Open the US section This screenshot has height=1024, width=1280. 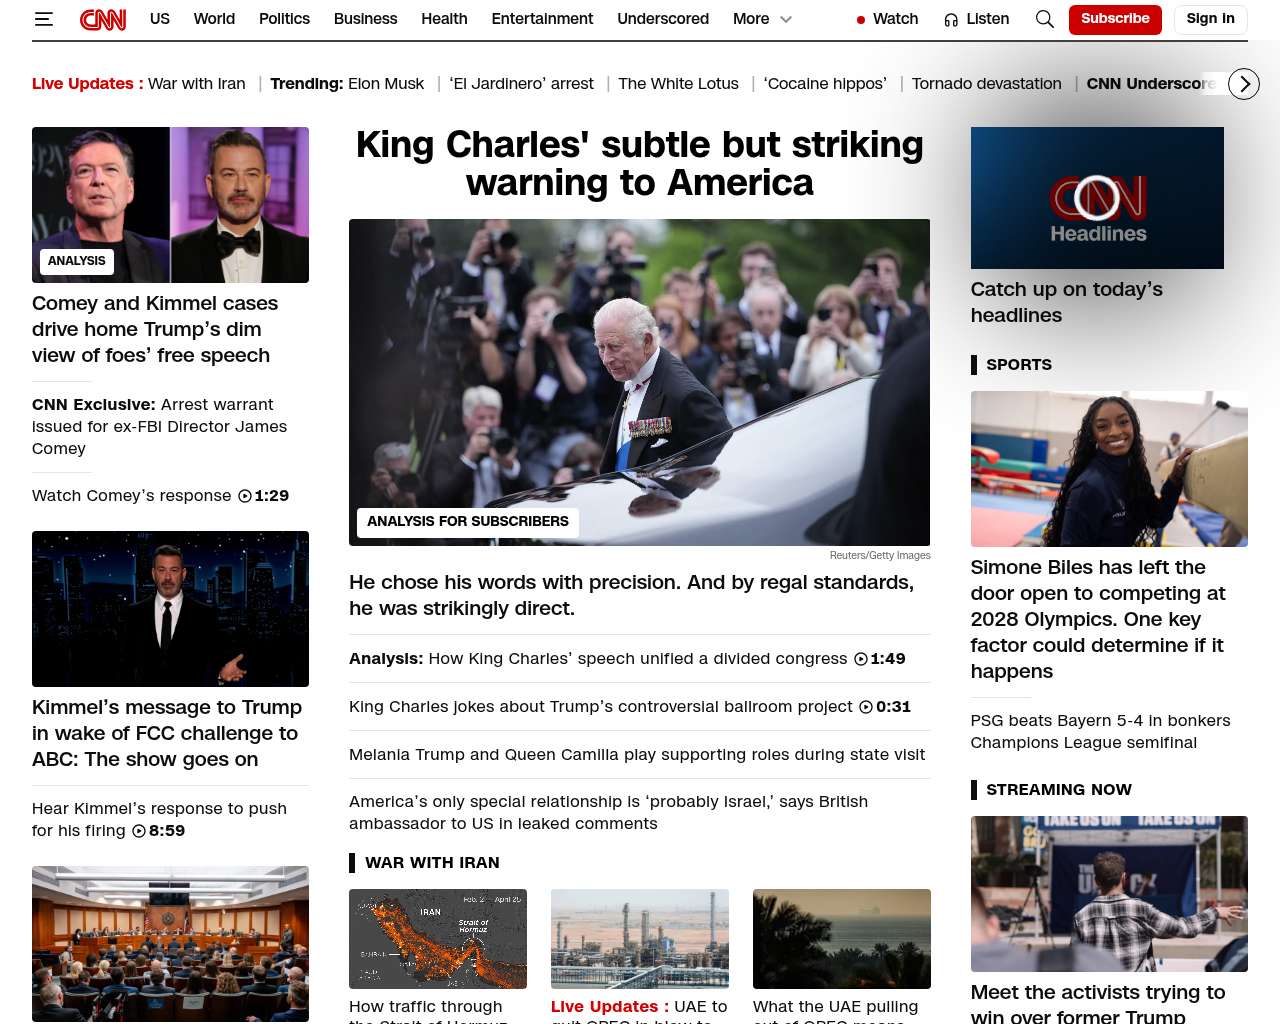point(160,19)
